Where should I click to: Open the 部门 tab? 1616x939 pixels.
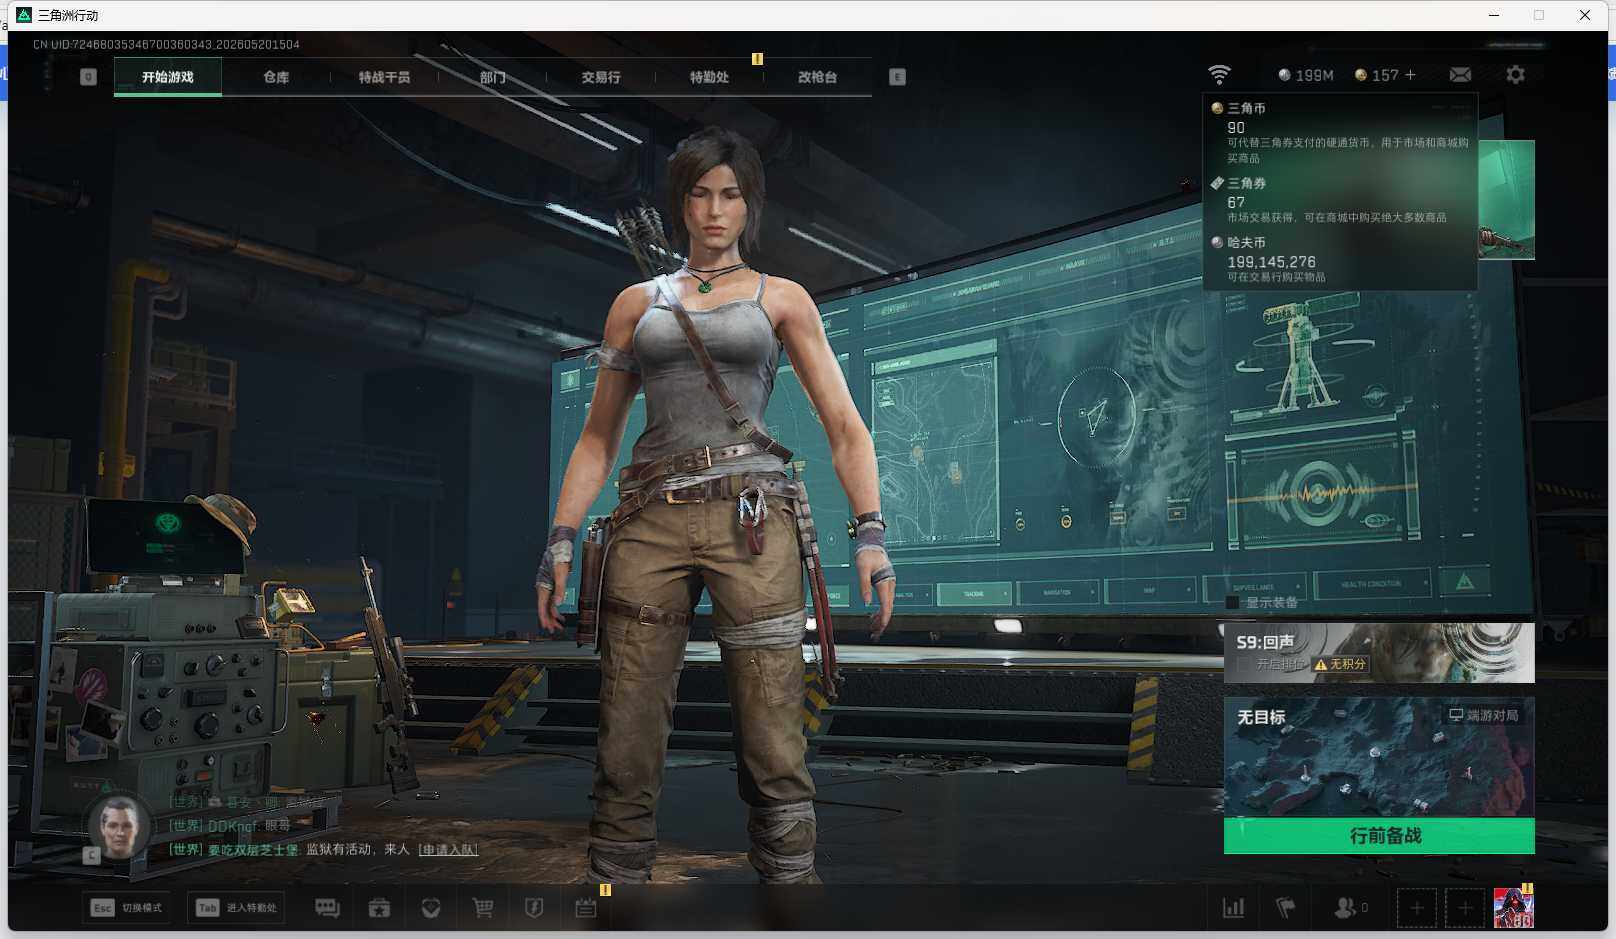(492, 77)
